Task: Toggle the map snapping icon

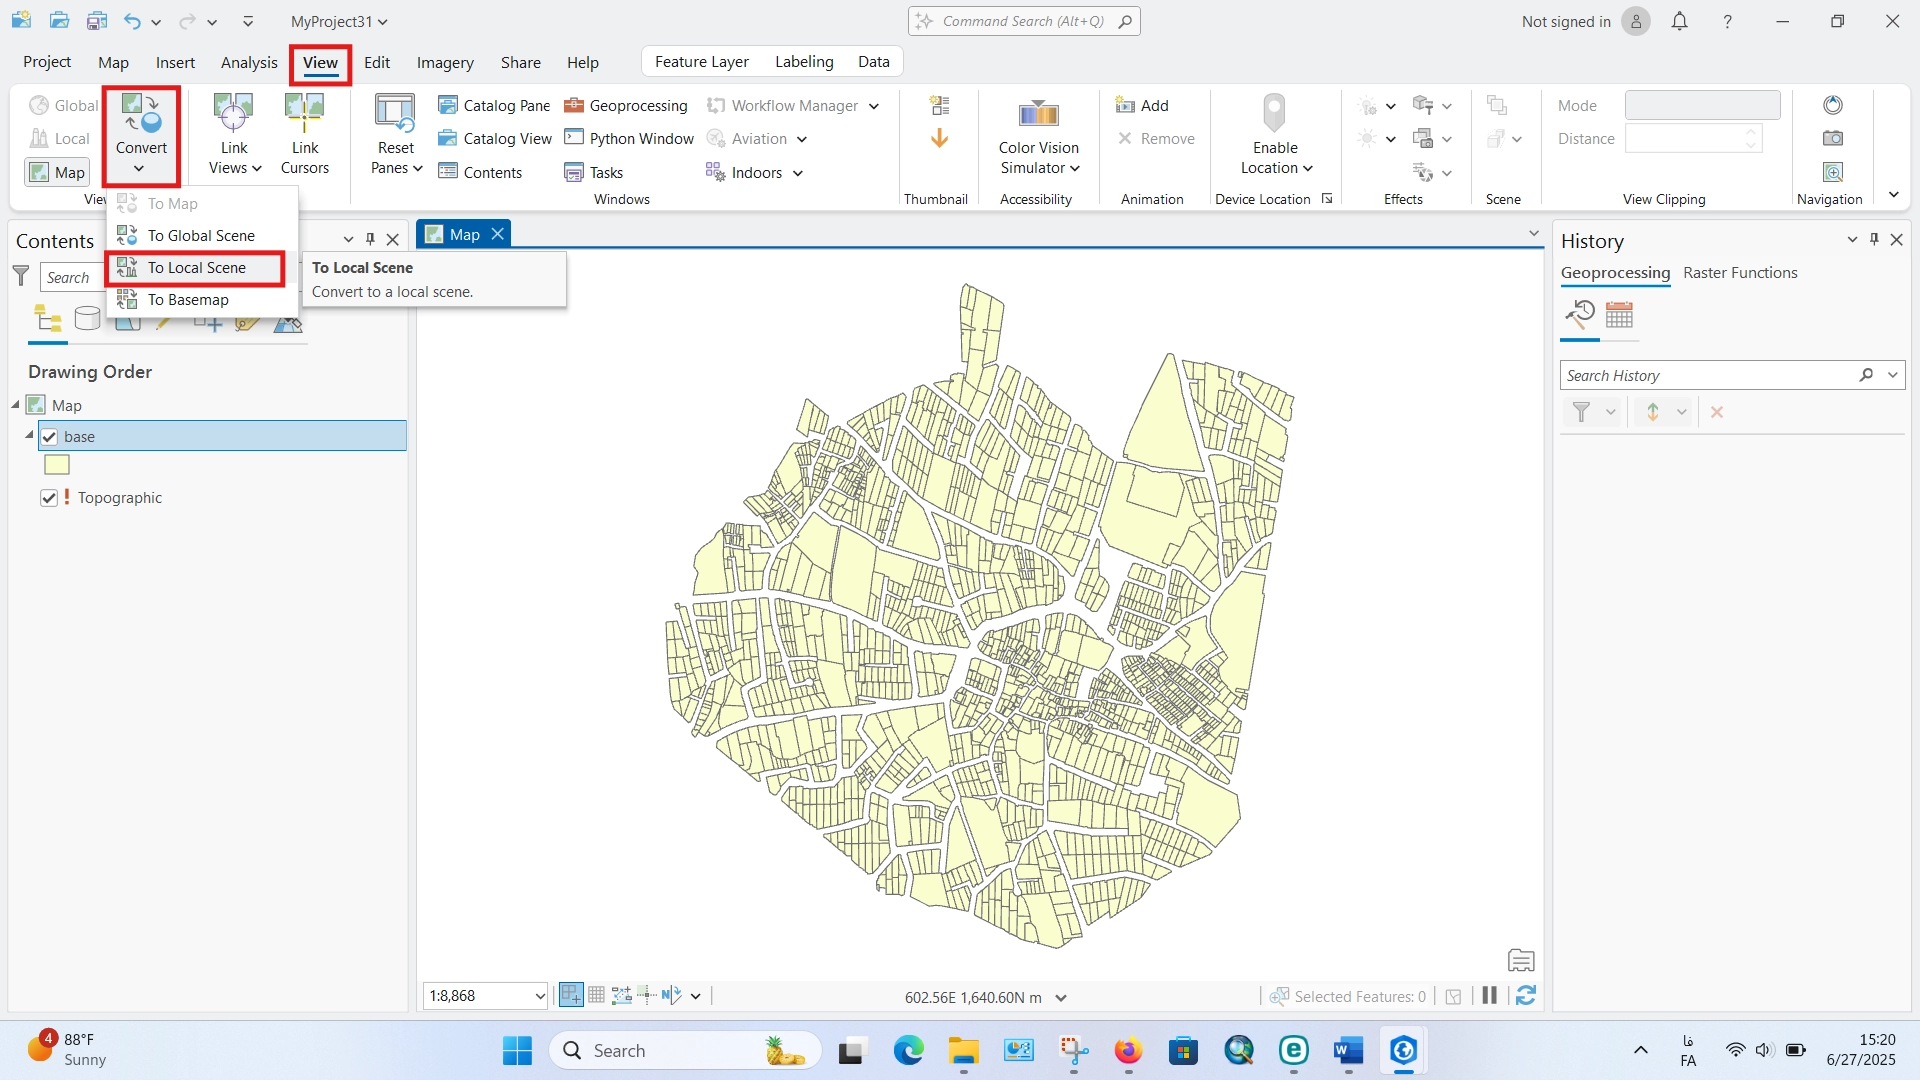Action: [571, 995]
